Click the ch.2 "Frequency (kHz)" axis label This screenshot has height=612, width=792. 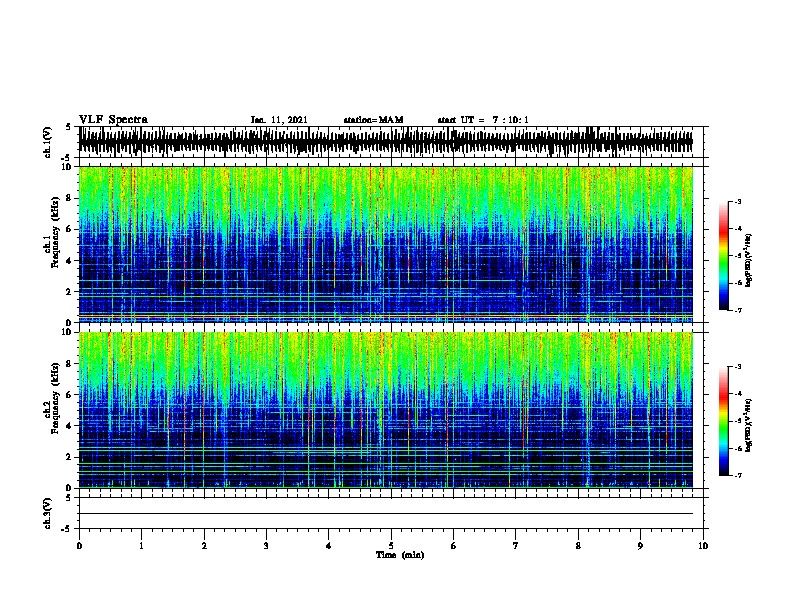(55, 398)
